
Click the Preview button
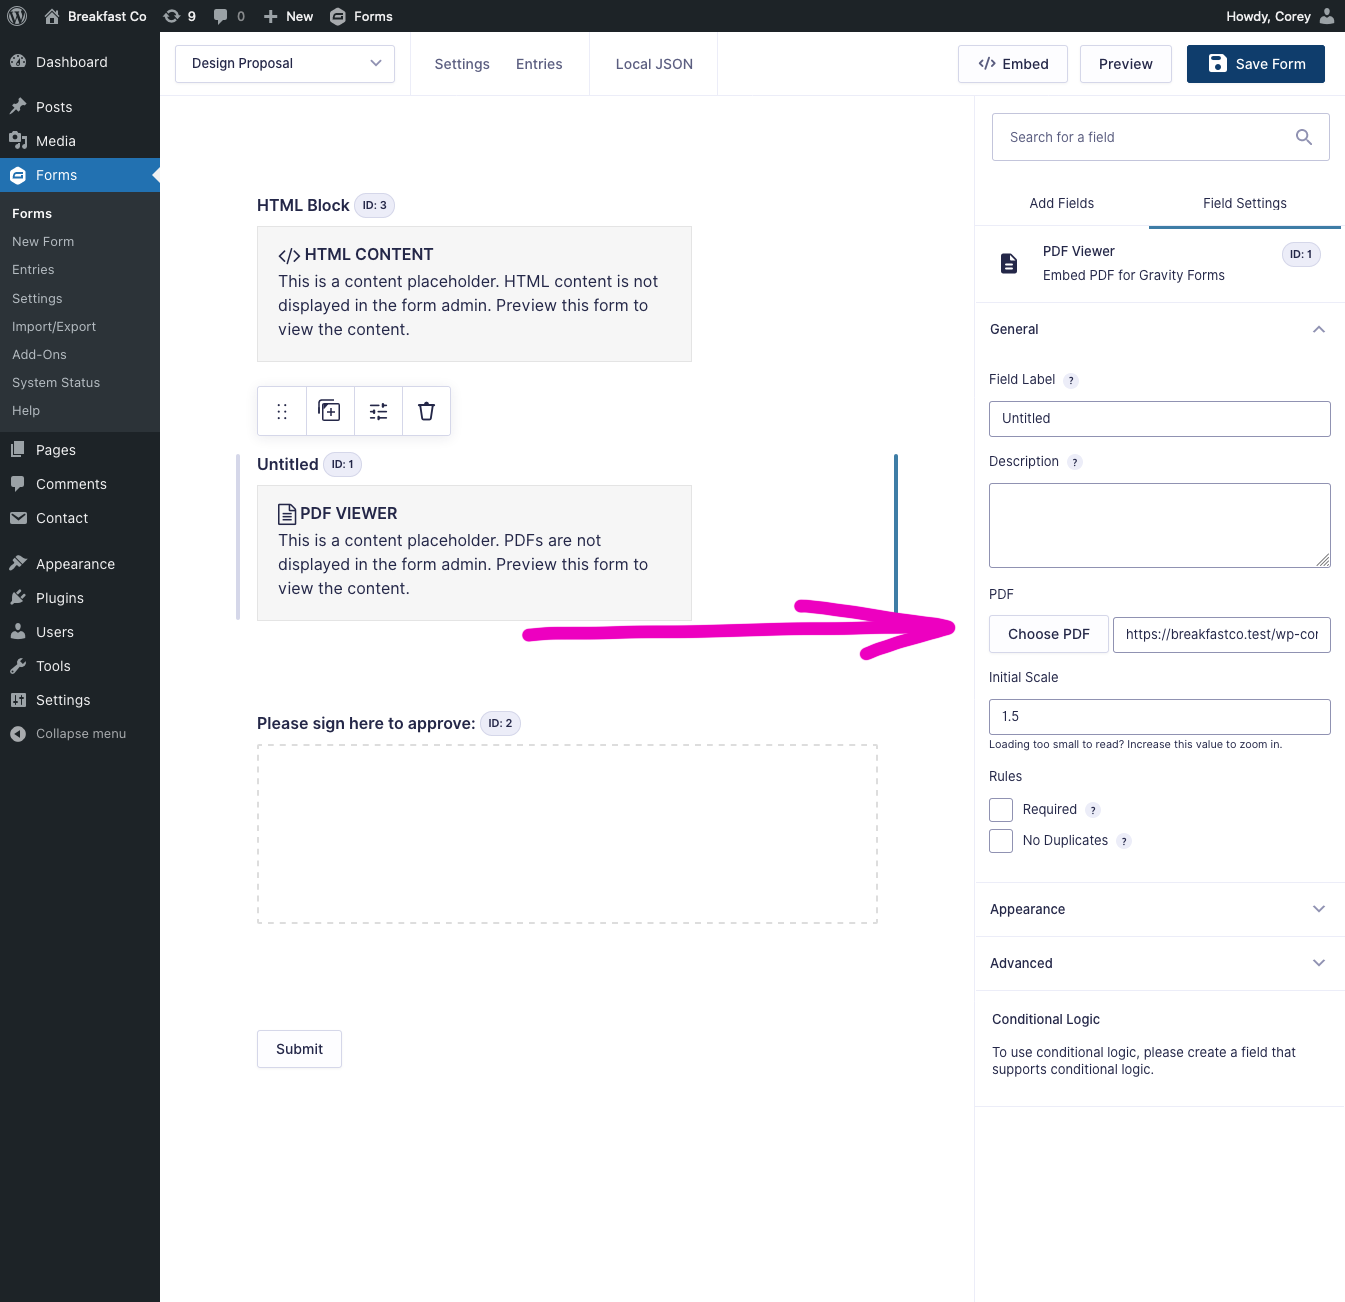pos(1126,64)
